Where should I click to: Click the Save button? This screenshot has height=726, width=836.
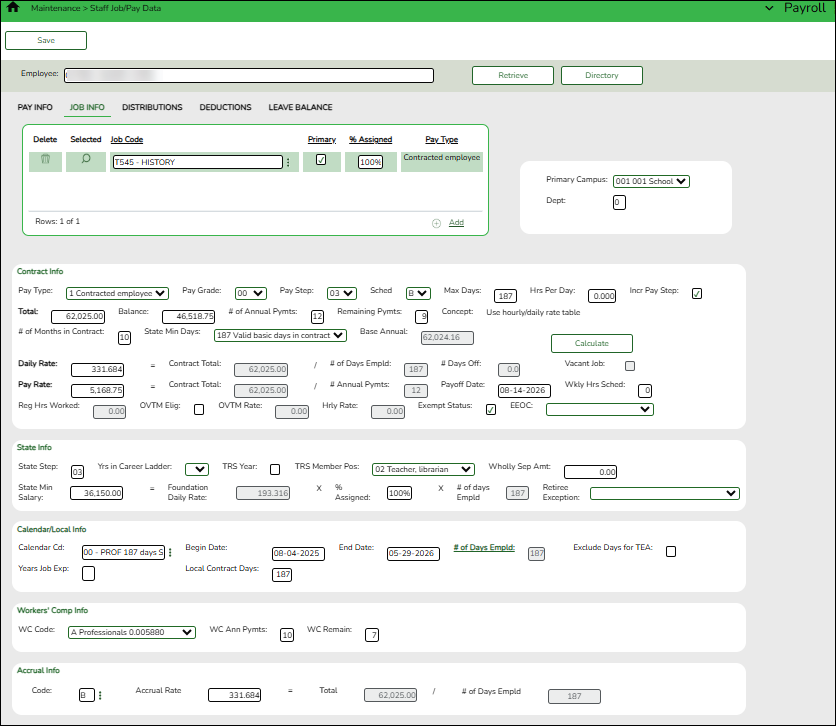(46, 41)
